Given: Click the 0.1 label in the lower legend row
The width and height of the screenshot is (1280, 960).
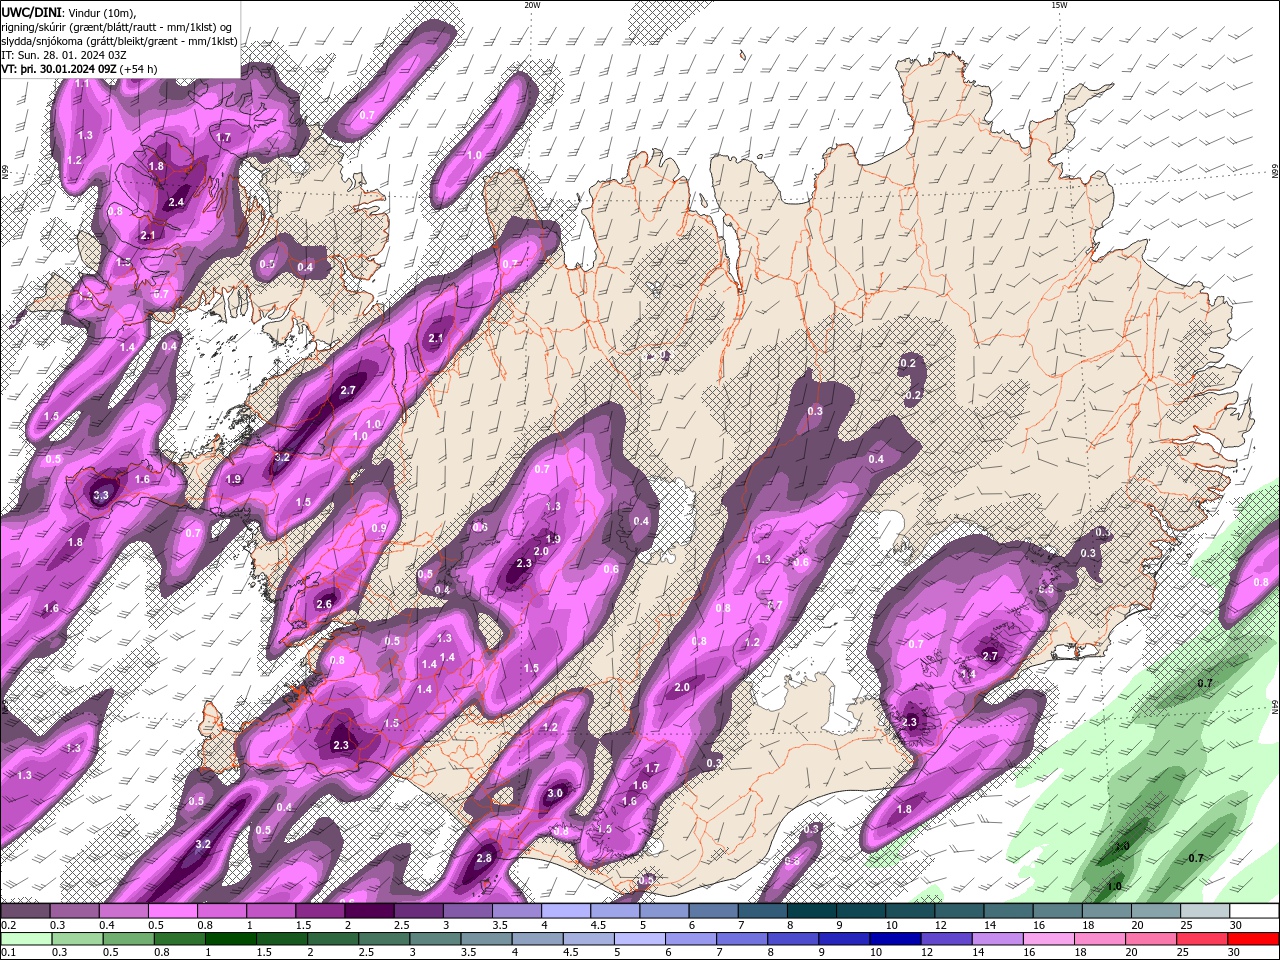Looking at the screenshot, I should point(7,953).
